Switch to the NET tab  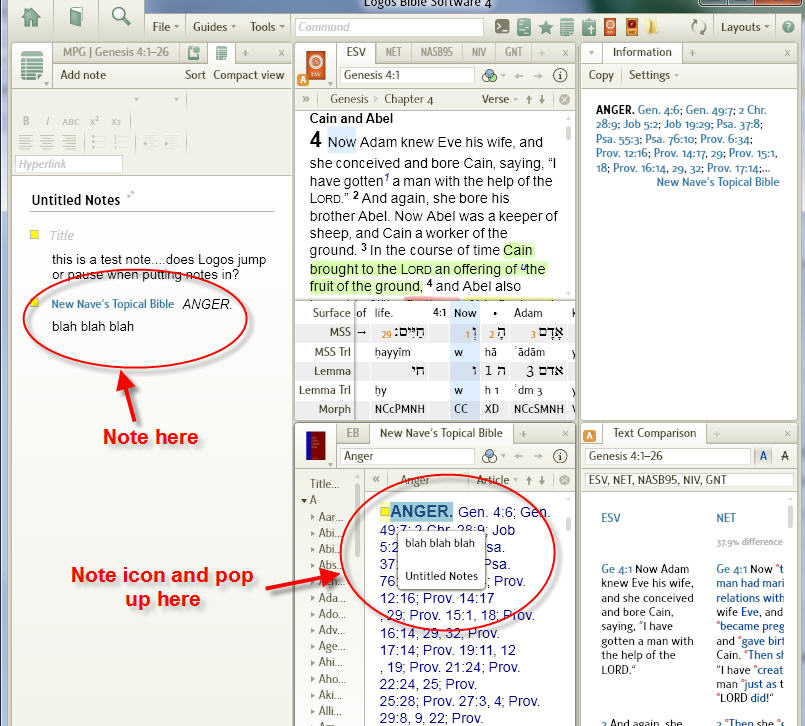pyautogui.click(x=393, y=52)
